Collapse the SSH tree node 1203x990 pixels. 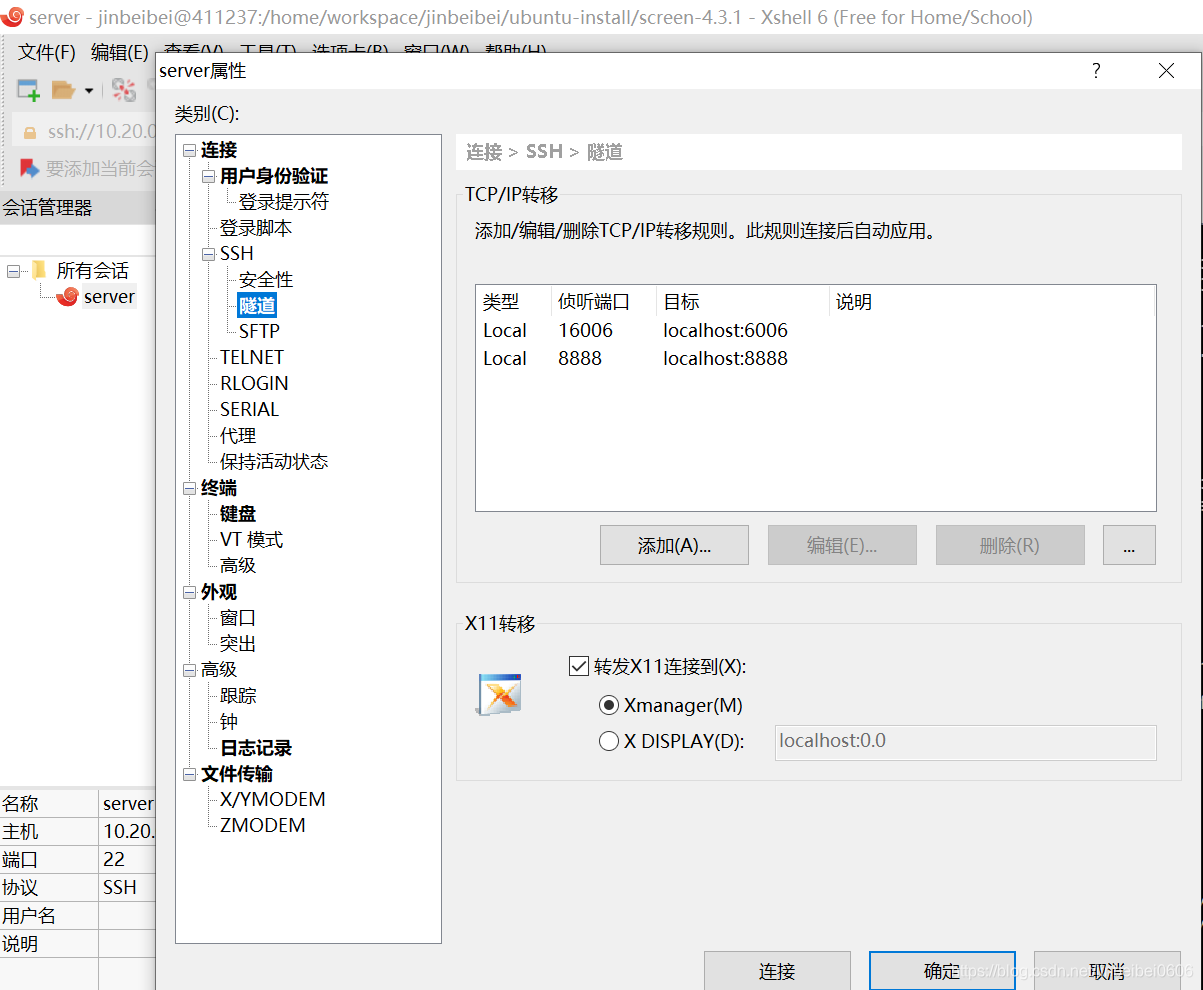pos(209,254)
